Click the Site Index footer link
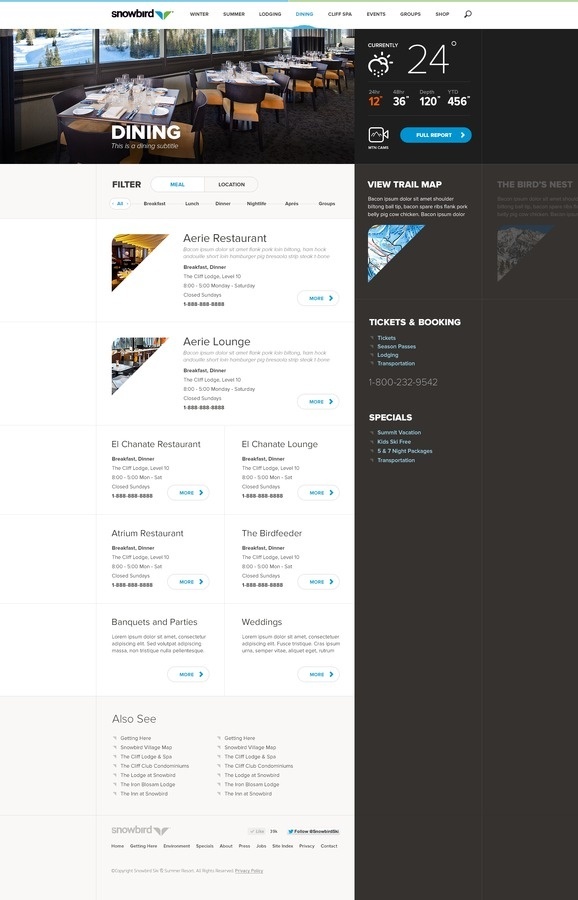This screenshot has width=578, height=900. [282, 846]
